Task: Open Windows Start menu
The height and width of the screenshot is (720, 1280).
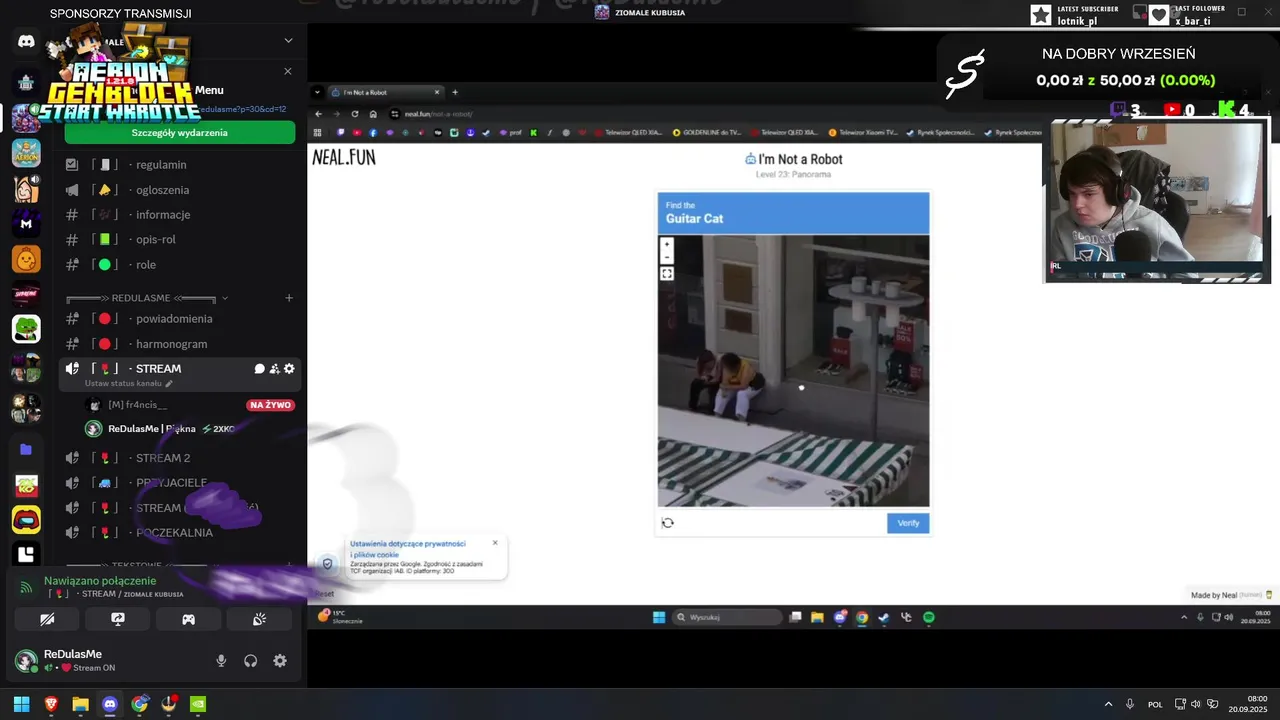Action: tap(21, 704)
